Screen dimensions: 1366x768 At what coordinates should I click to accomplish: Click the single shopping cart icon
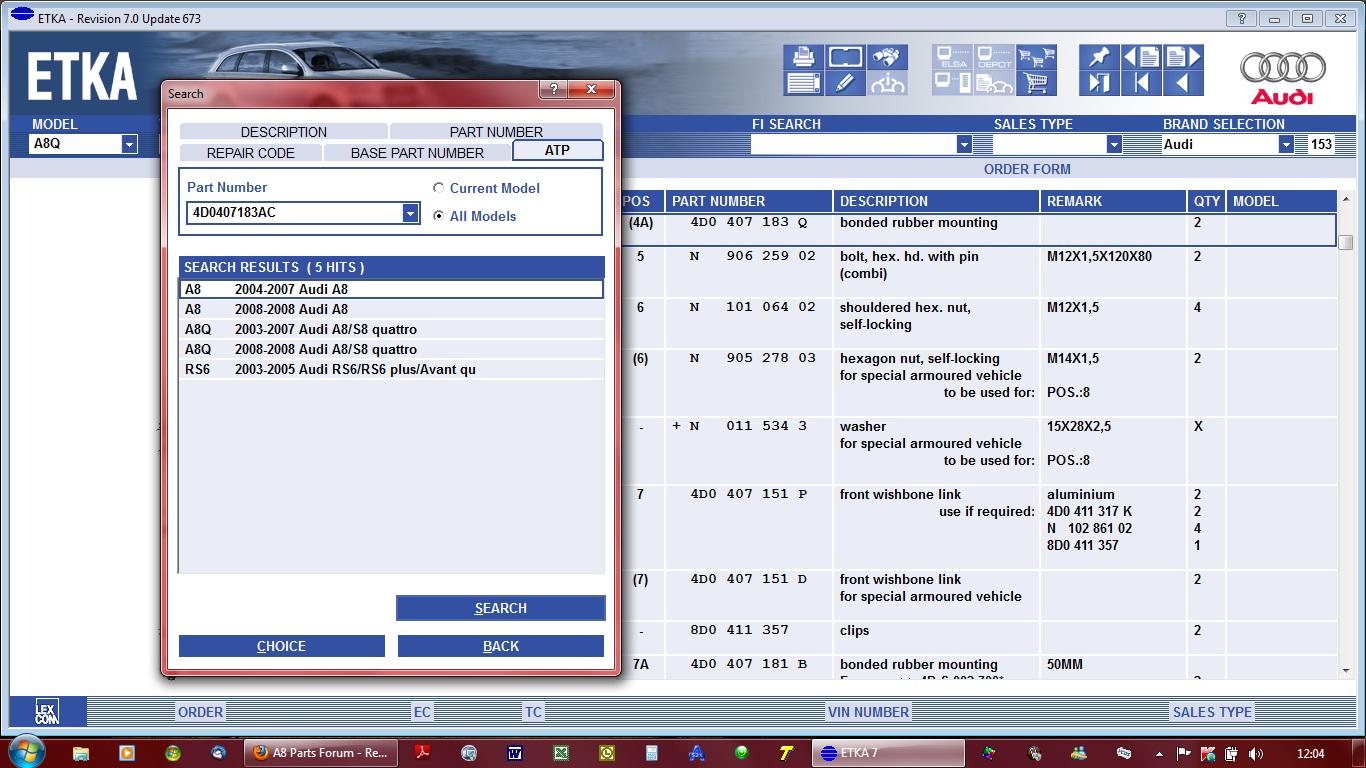coord(1037,84)
